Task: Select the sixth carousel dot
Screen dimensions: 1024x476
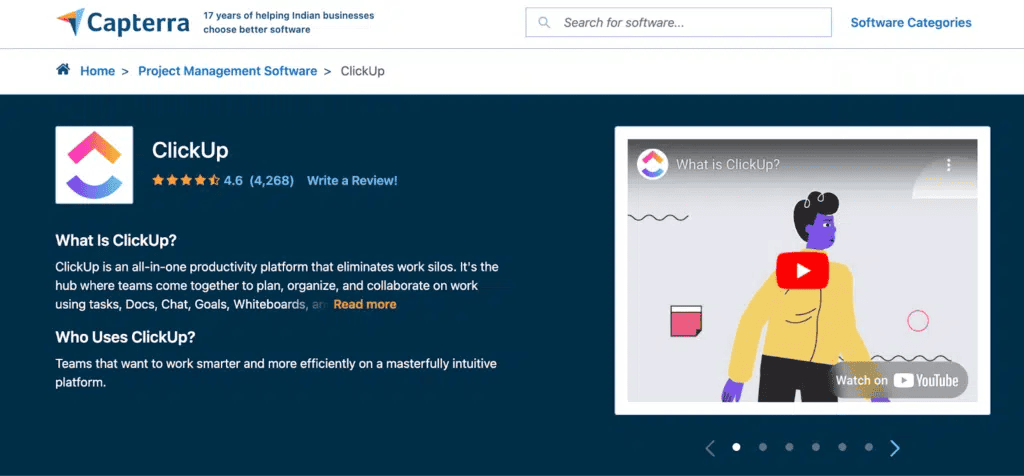Action: coord(869,447)
